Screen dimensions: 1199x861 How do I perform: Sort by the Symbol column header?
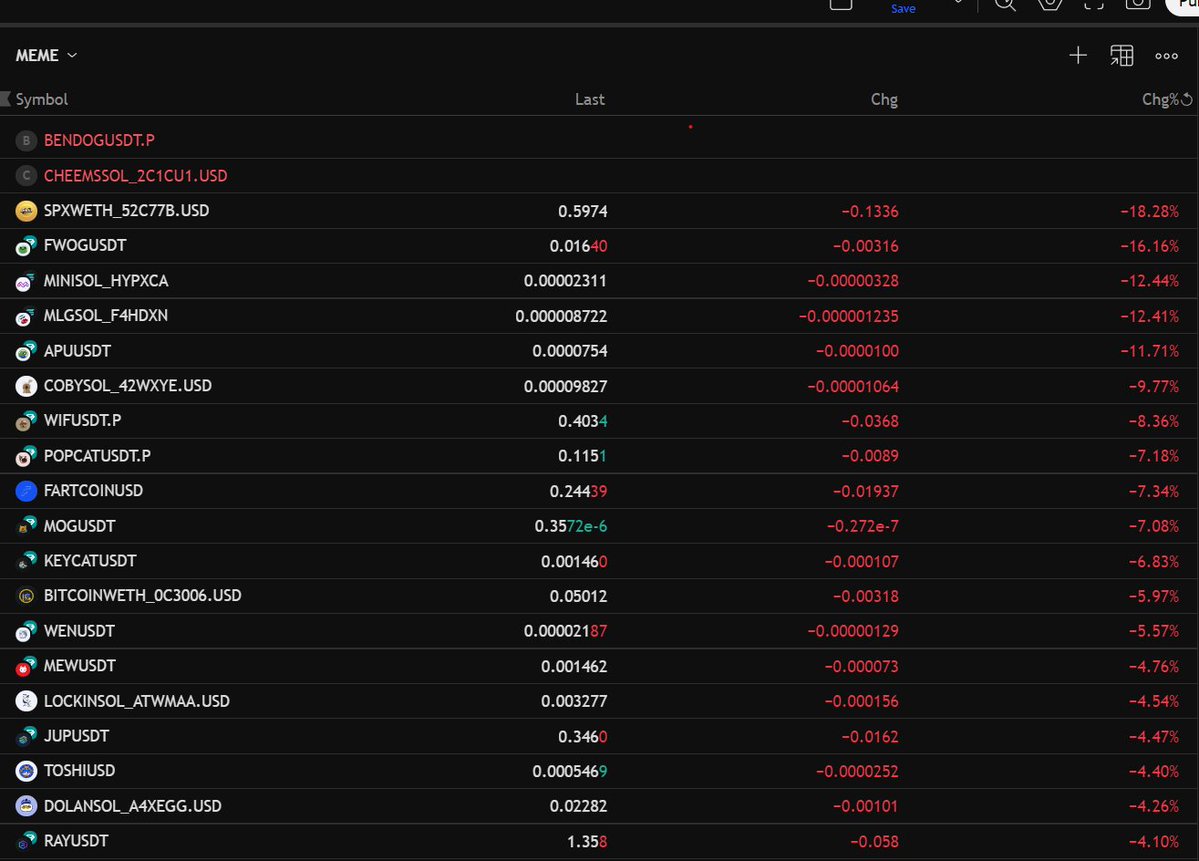(x=42, y=100)
